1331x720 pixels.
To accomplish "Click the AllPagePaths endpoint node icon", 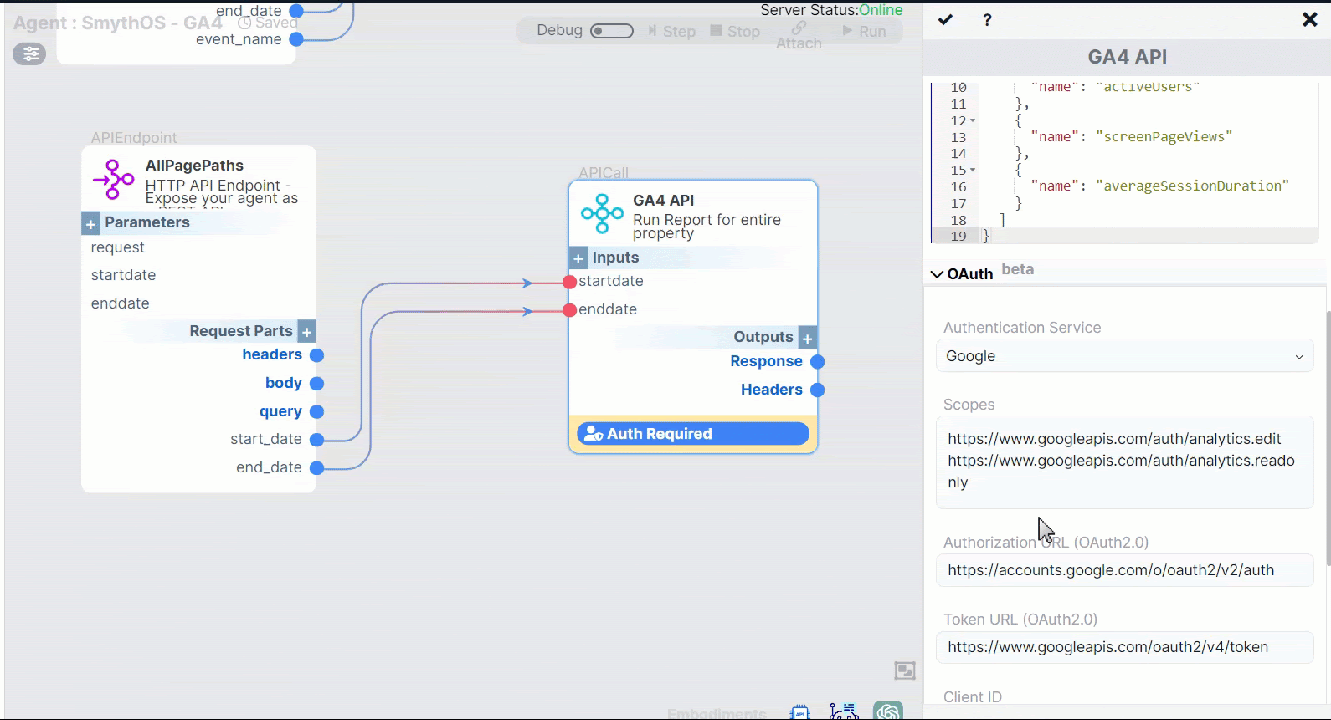I will (x=113, y=180).
